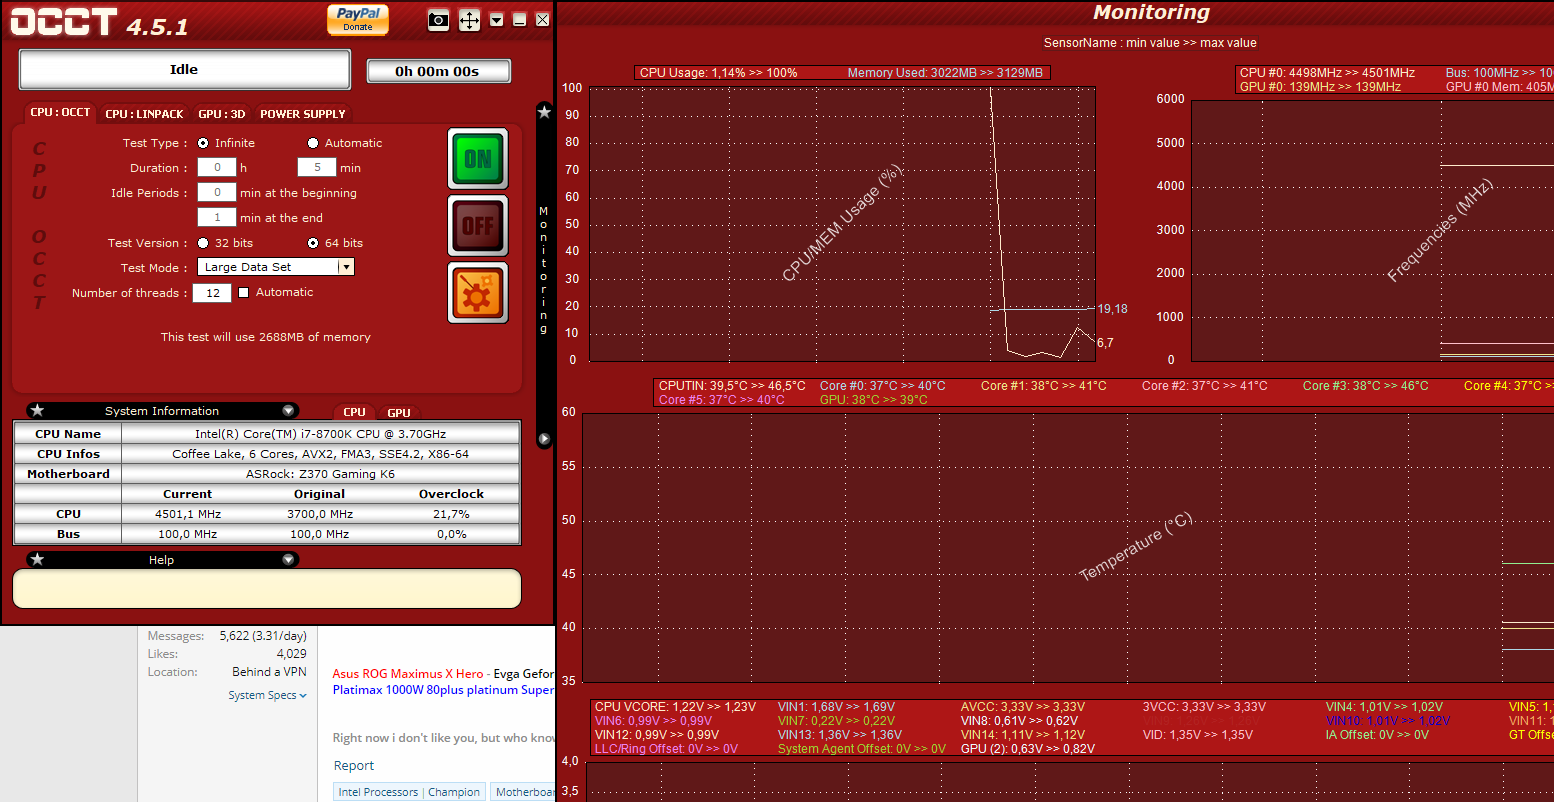Click the 0h 00m 00s timer
The image size is (1554, 802).
[438, 71]
